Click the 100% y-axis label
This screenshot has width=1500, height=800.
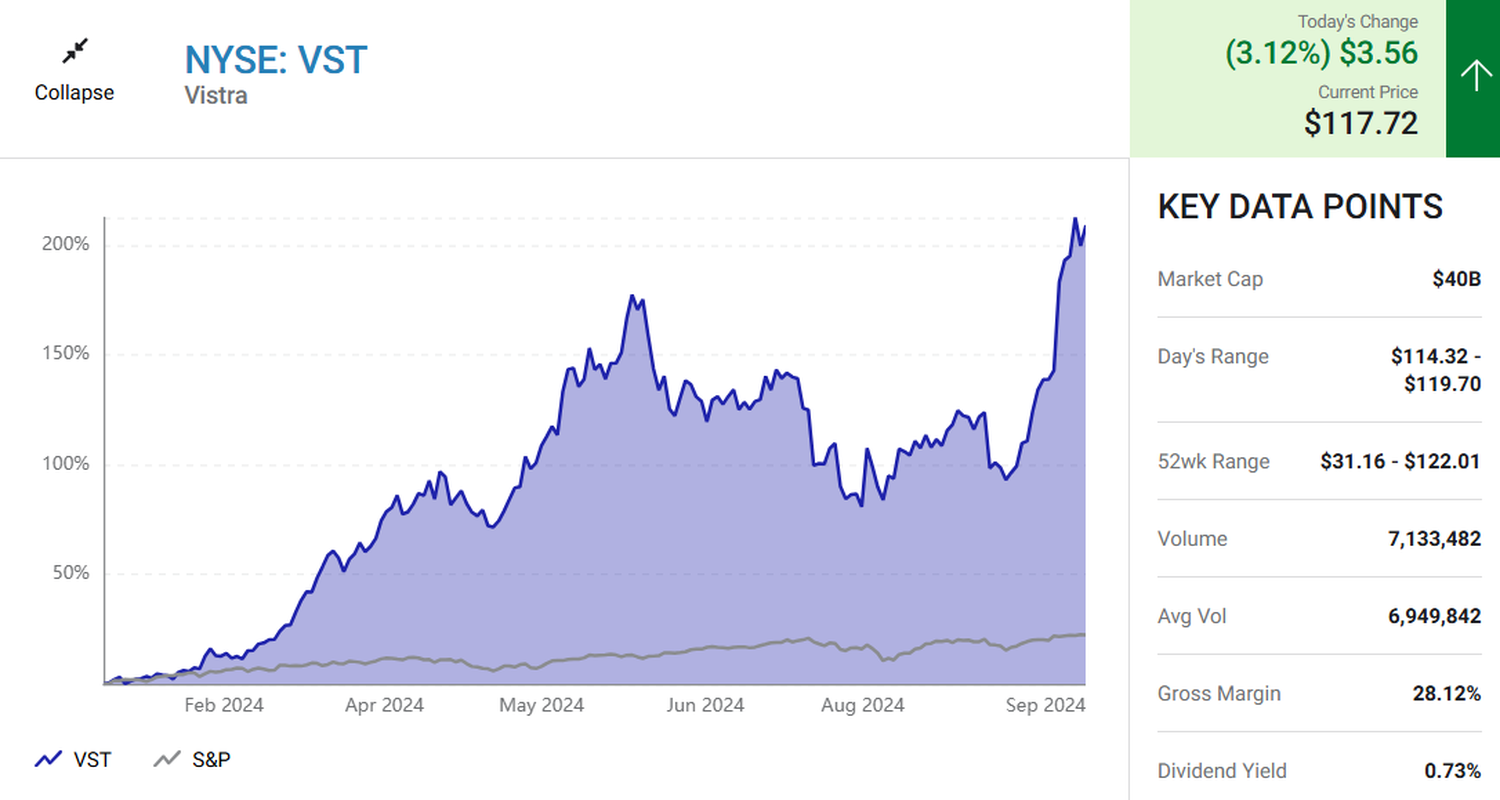pyautogui.click(x=65, y=464)
